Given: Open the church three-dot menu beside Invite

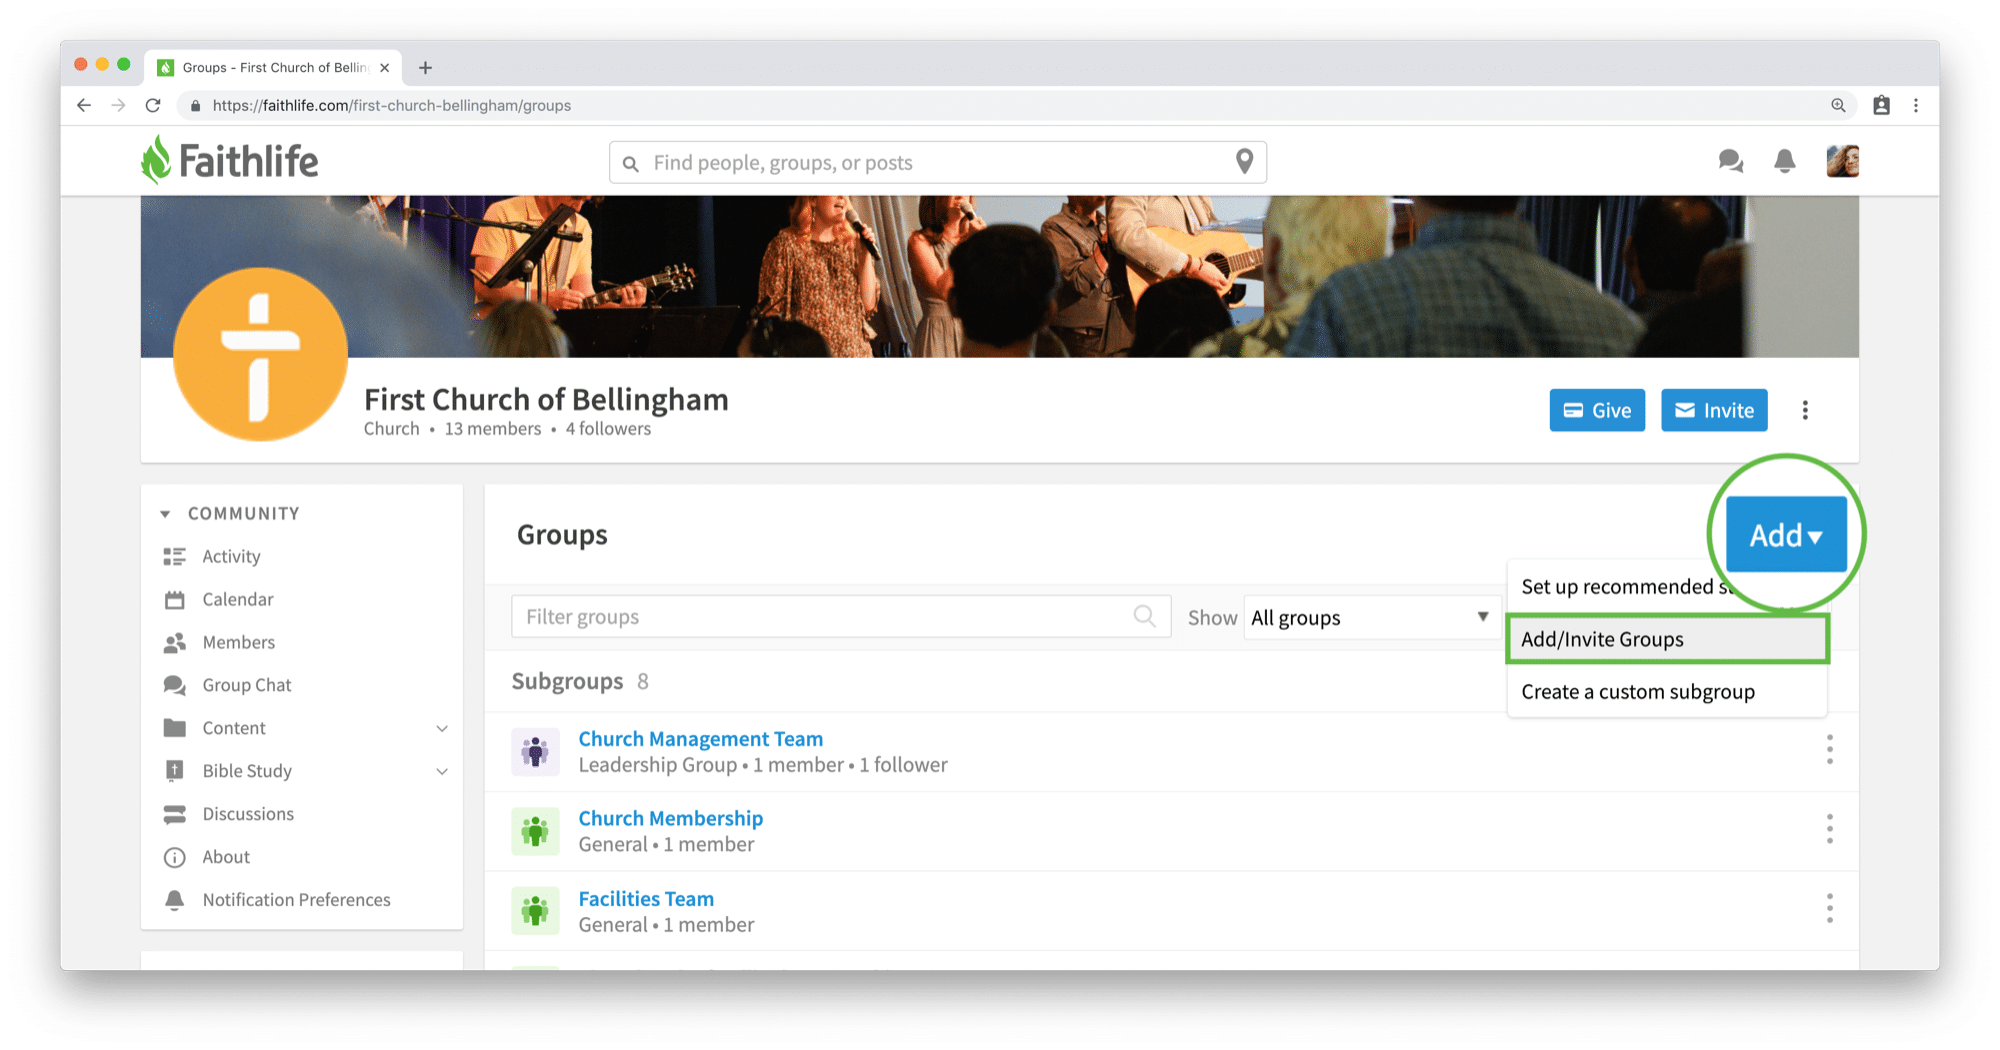Looking at the screenshot, I should point(1805,410).
